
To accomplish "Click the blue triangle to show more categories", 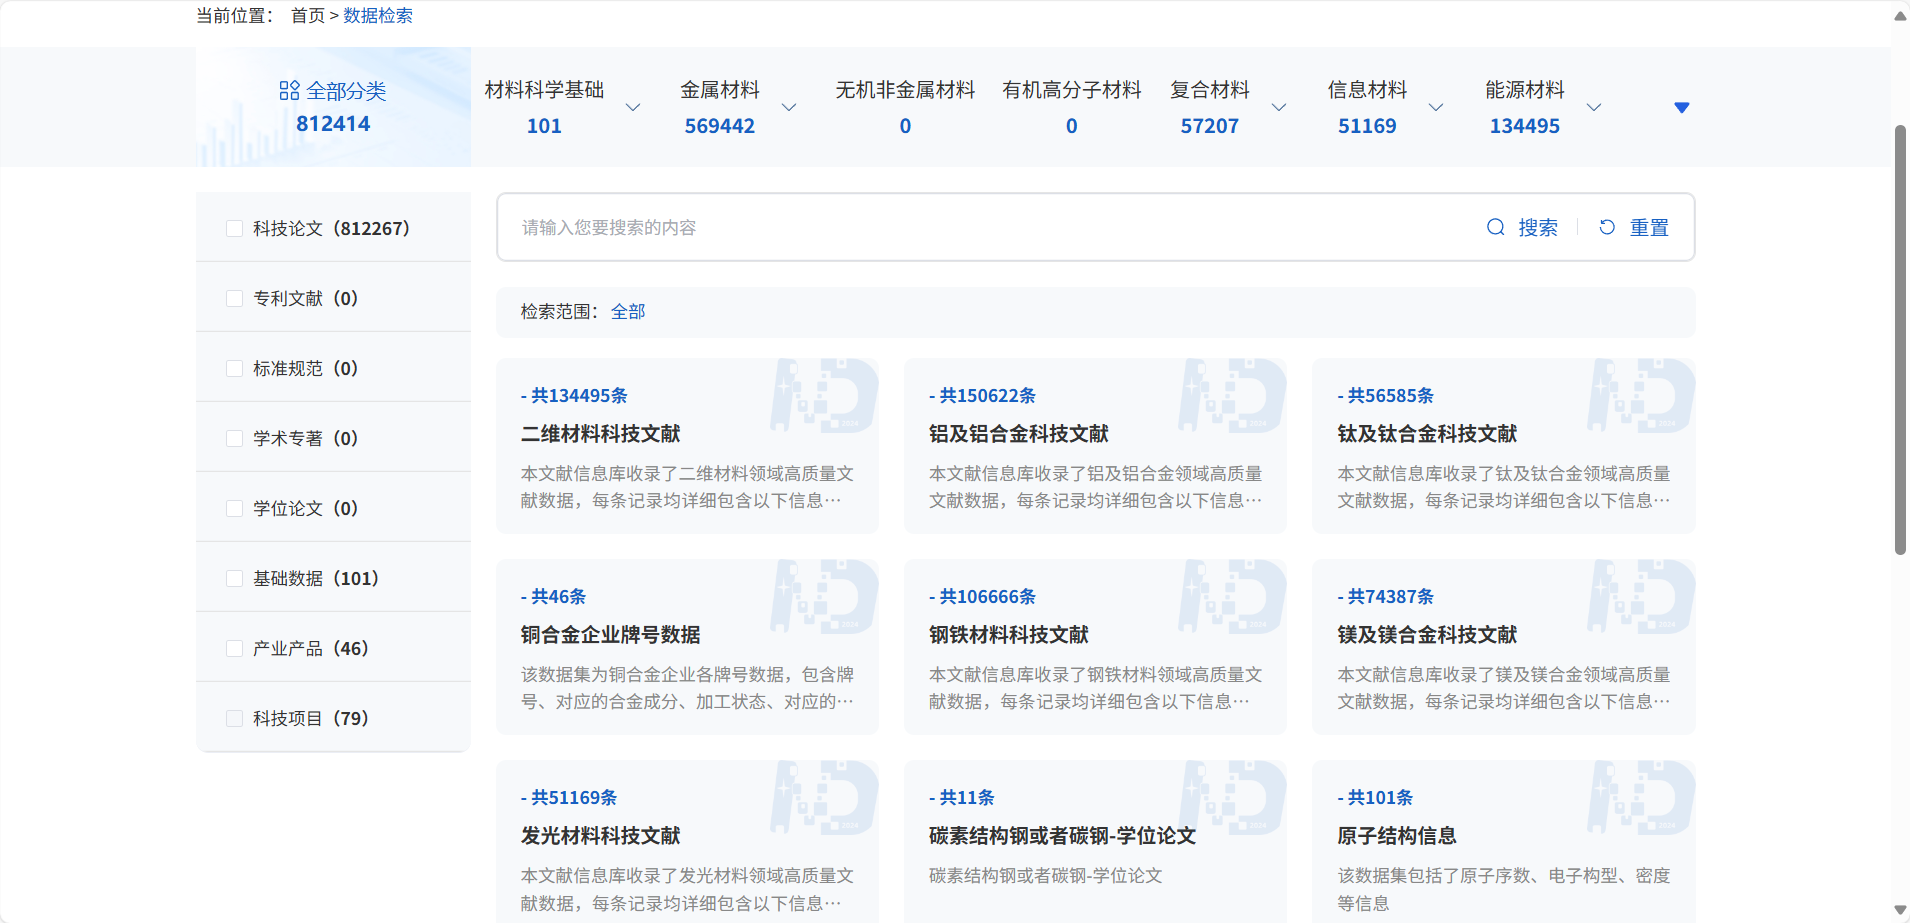I will 1681,108.
